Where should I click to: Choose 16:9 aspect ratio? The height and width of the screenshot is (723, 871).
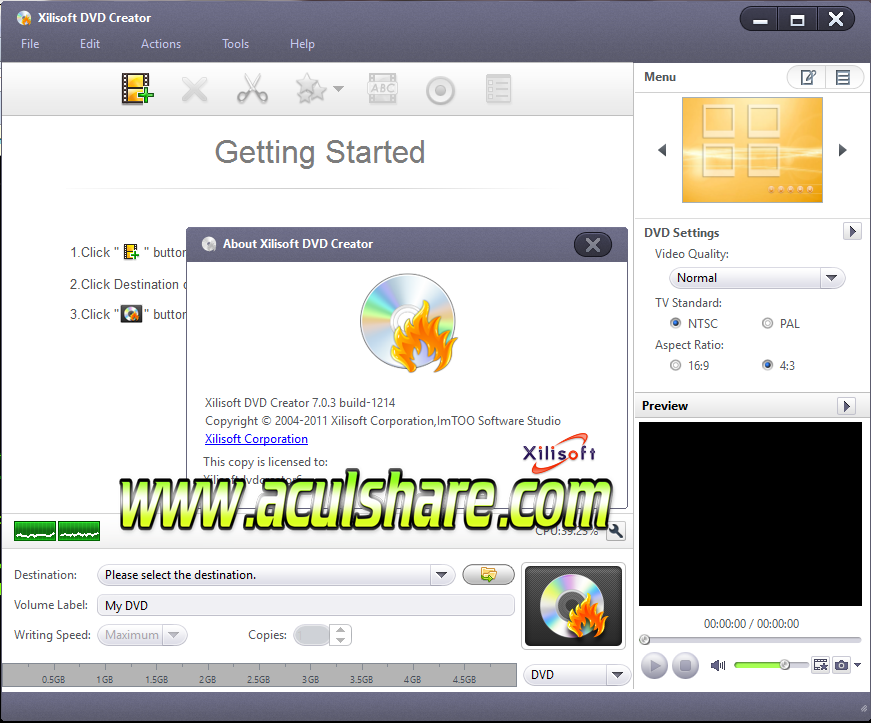(675, 365)
